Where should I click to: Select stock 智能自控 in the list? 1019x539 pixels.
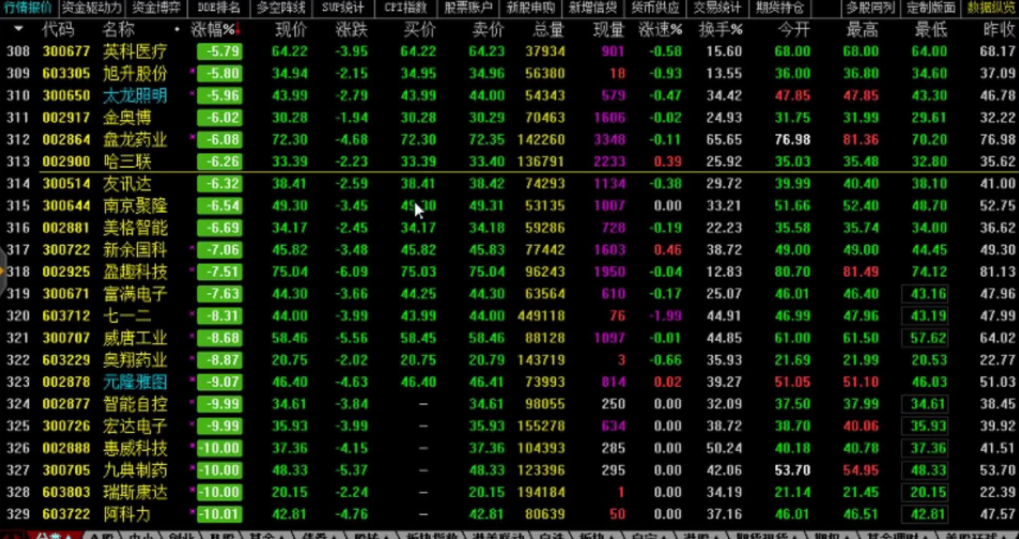click(x=135, y=404)
